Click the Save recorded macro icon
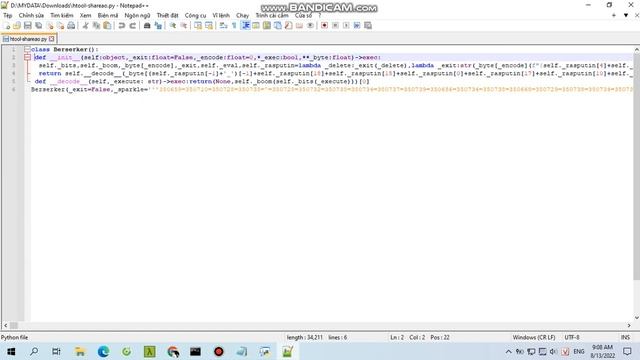Image resolution: width=640 pixels, height=360 pixels. coord(368,25)
